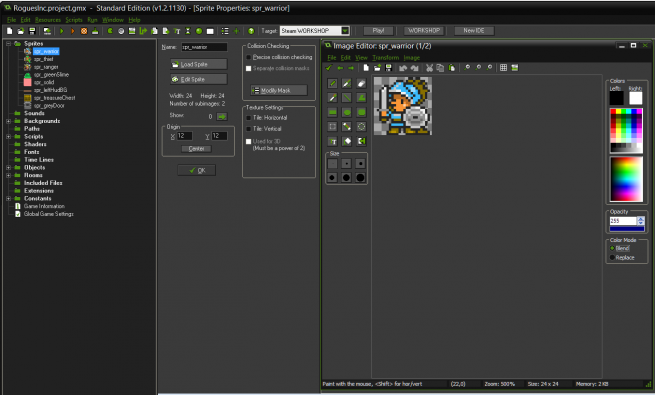
Task: Open the Target platform dropdown
Action: point(345,31)
